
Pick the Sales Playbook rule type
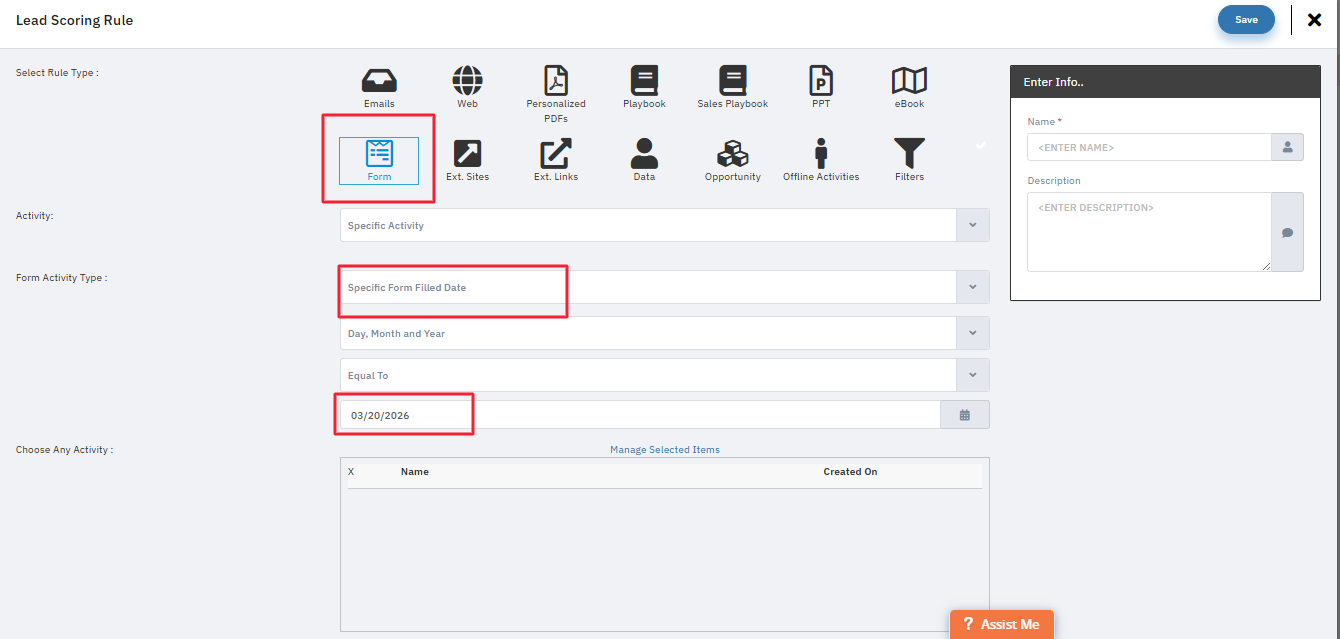(x=732, y=82)
